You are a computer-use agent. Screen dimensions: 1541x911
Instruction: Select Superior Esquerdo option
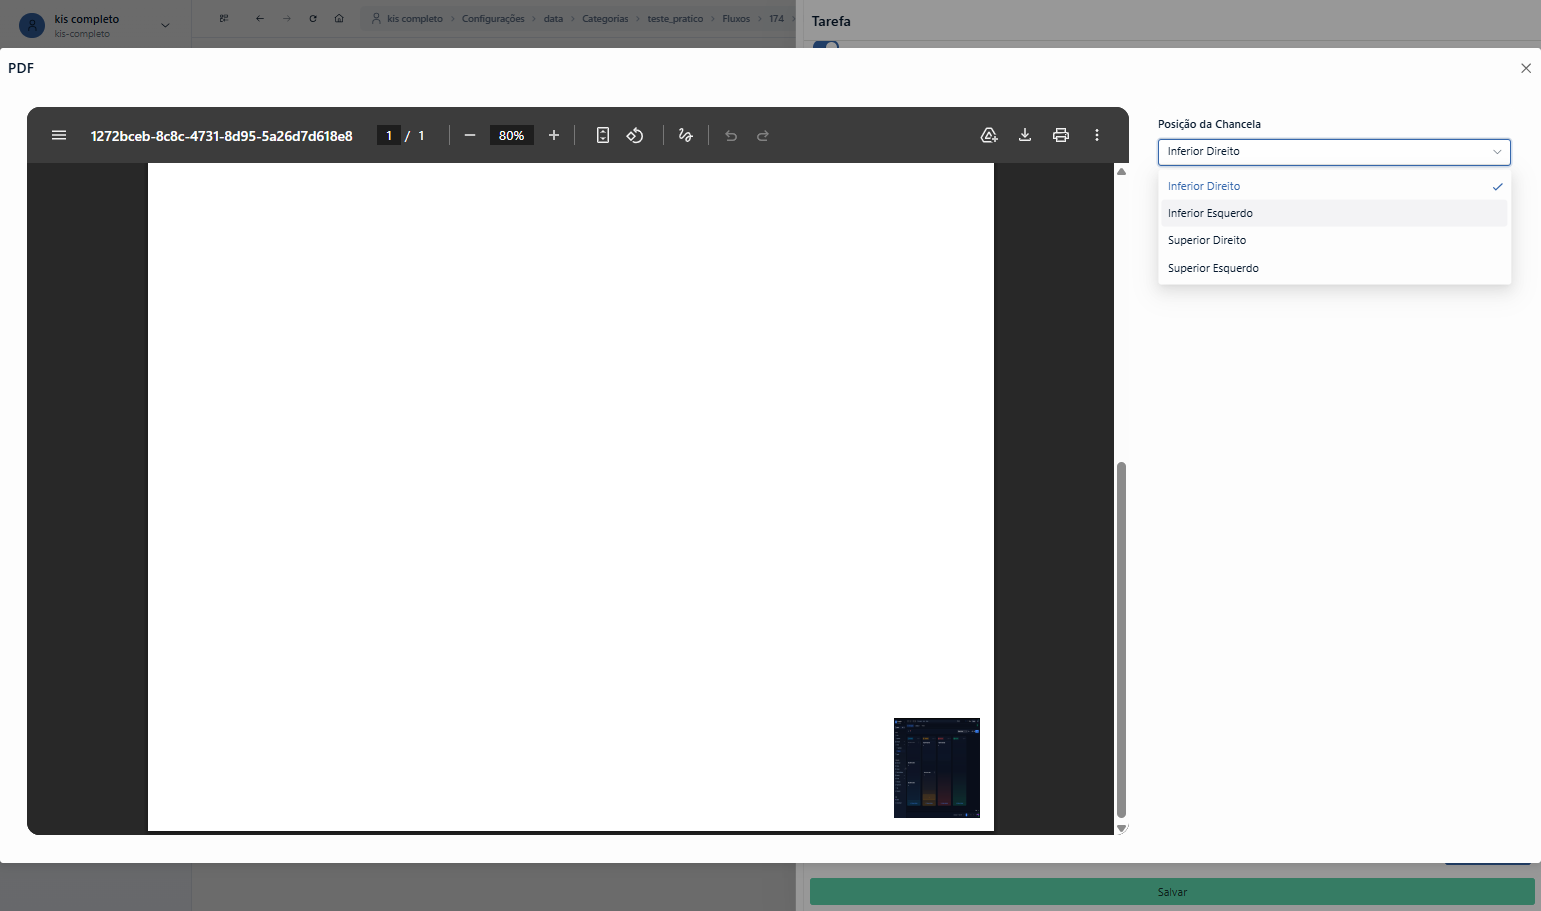tap(1334, 268)
